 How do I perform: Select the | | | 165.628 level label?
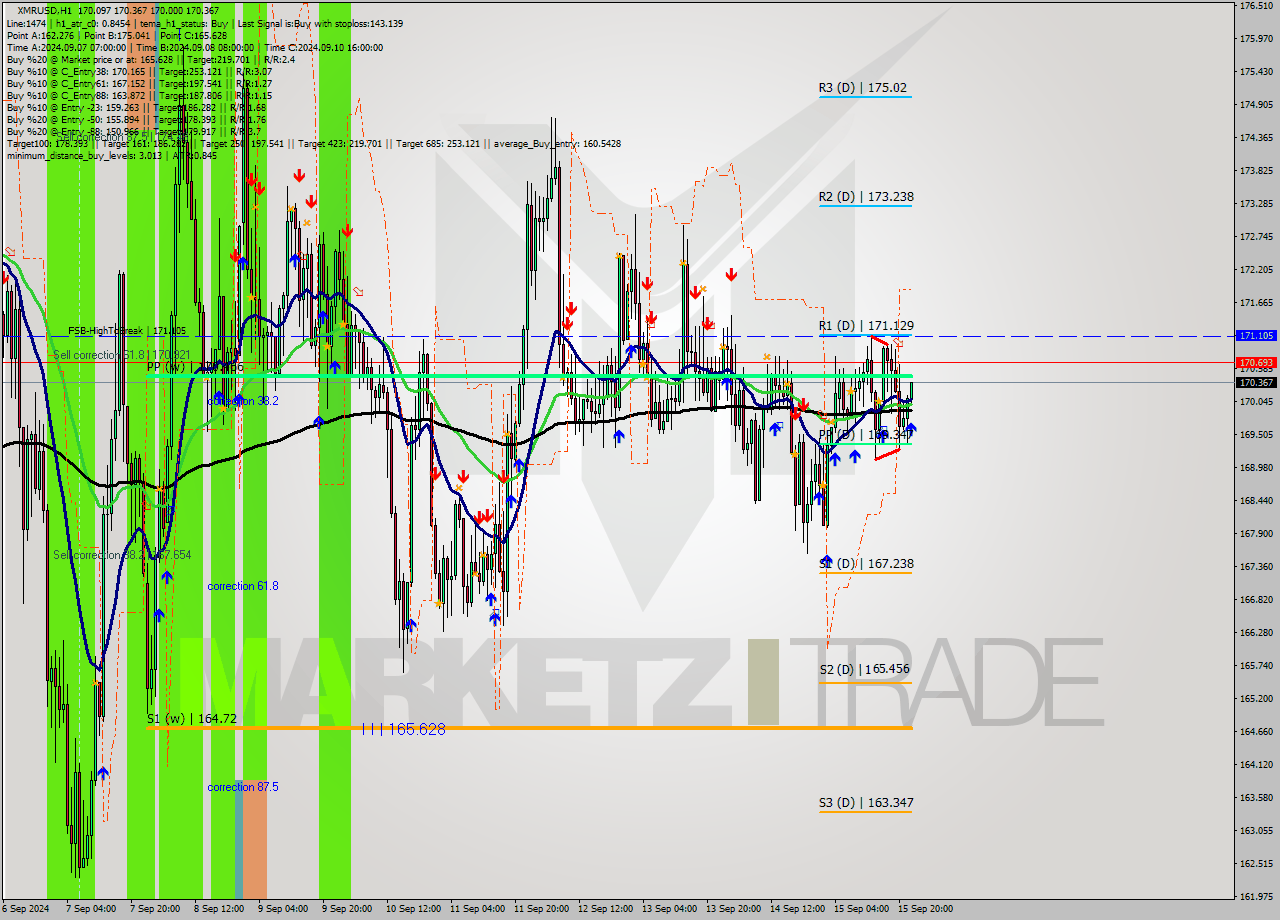coord(403,729)
